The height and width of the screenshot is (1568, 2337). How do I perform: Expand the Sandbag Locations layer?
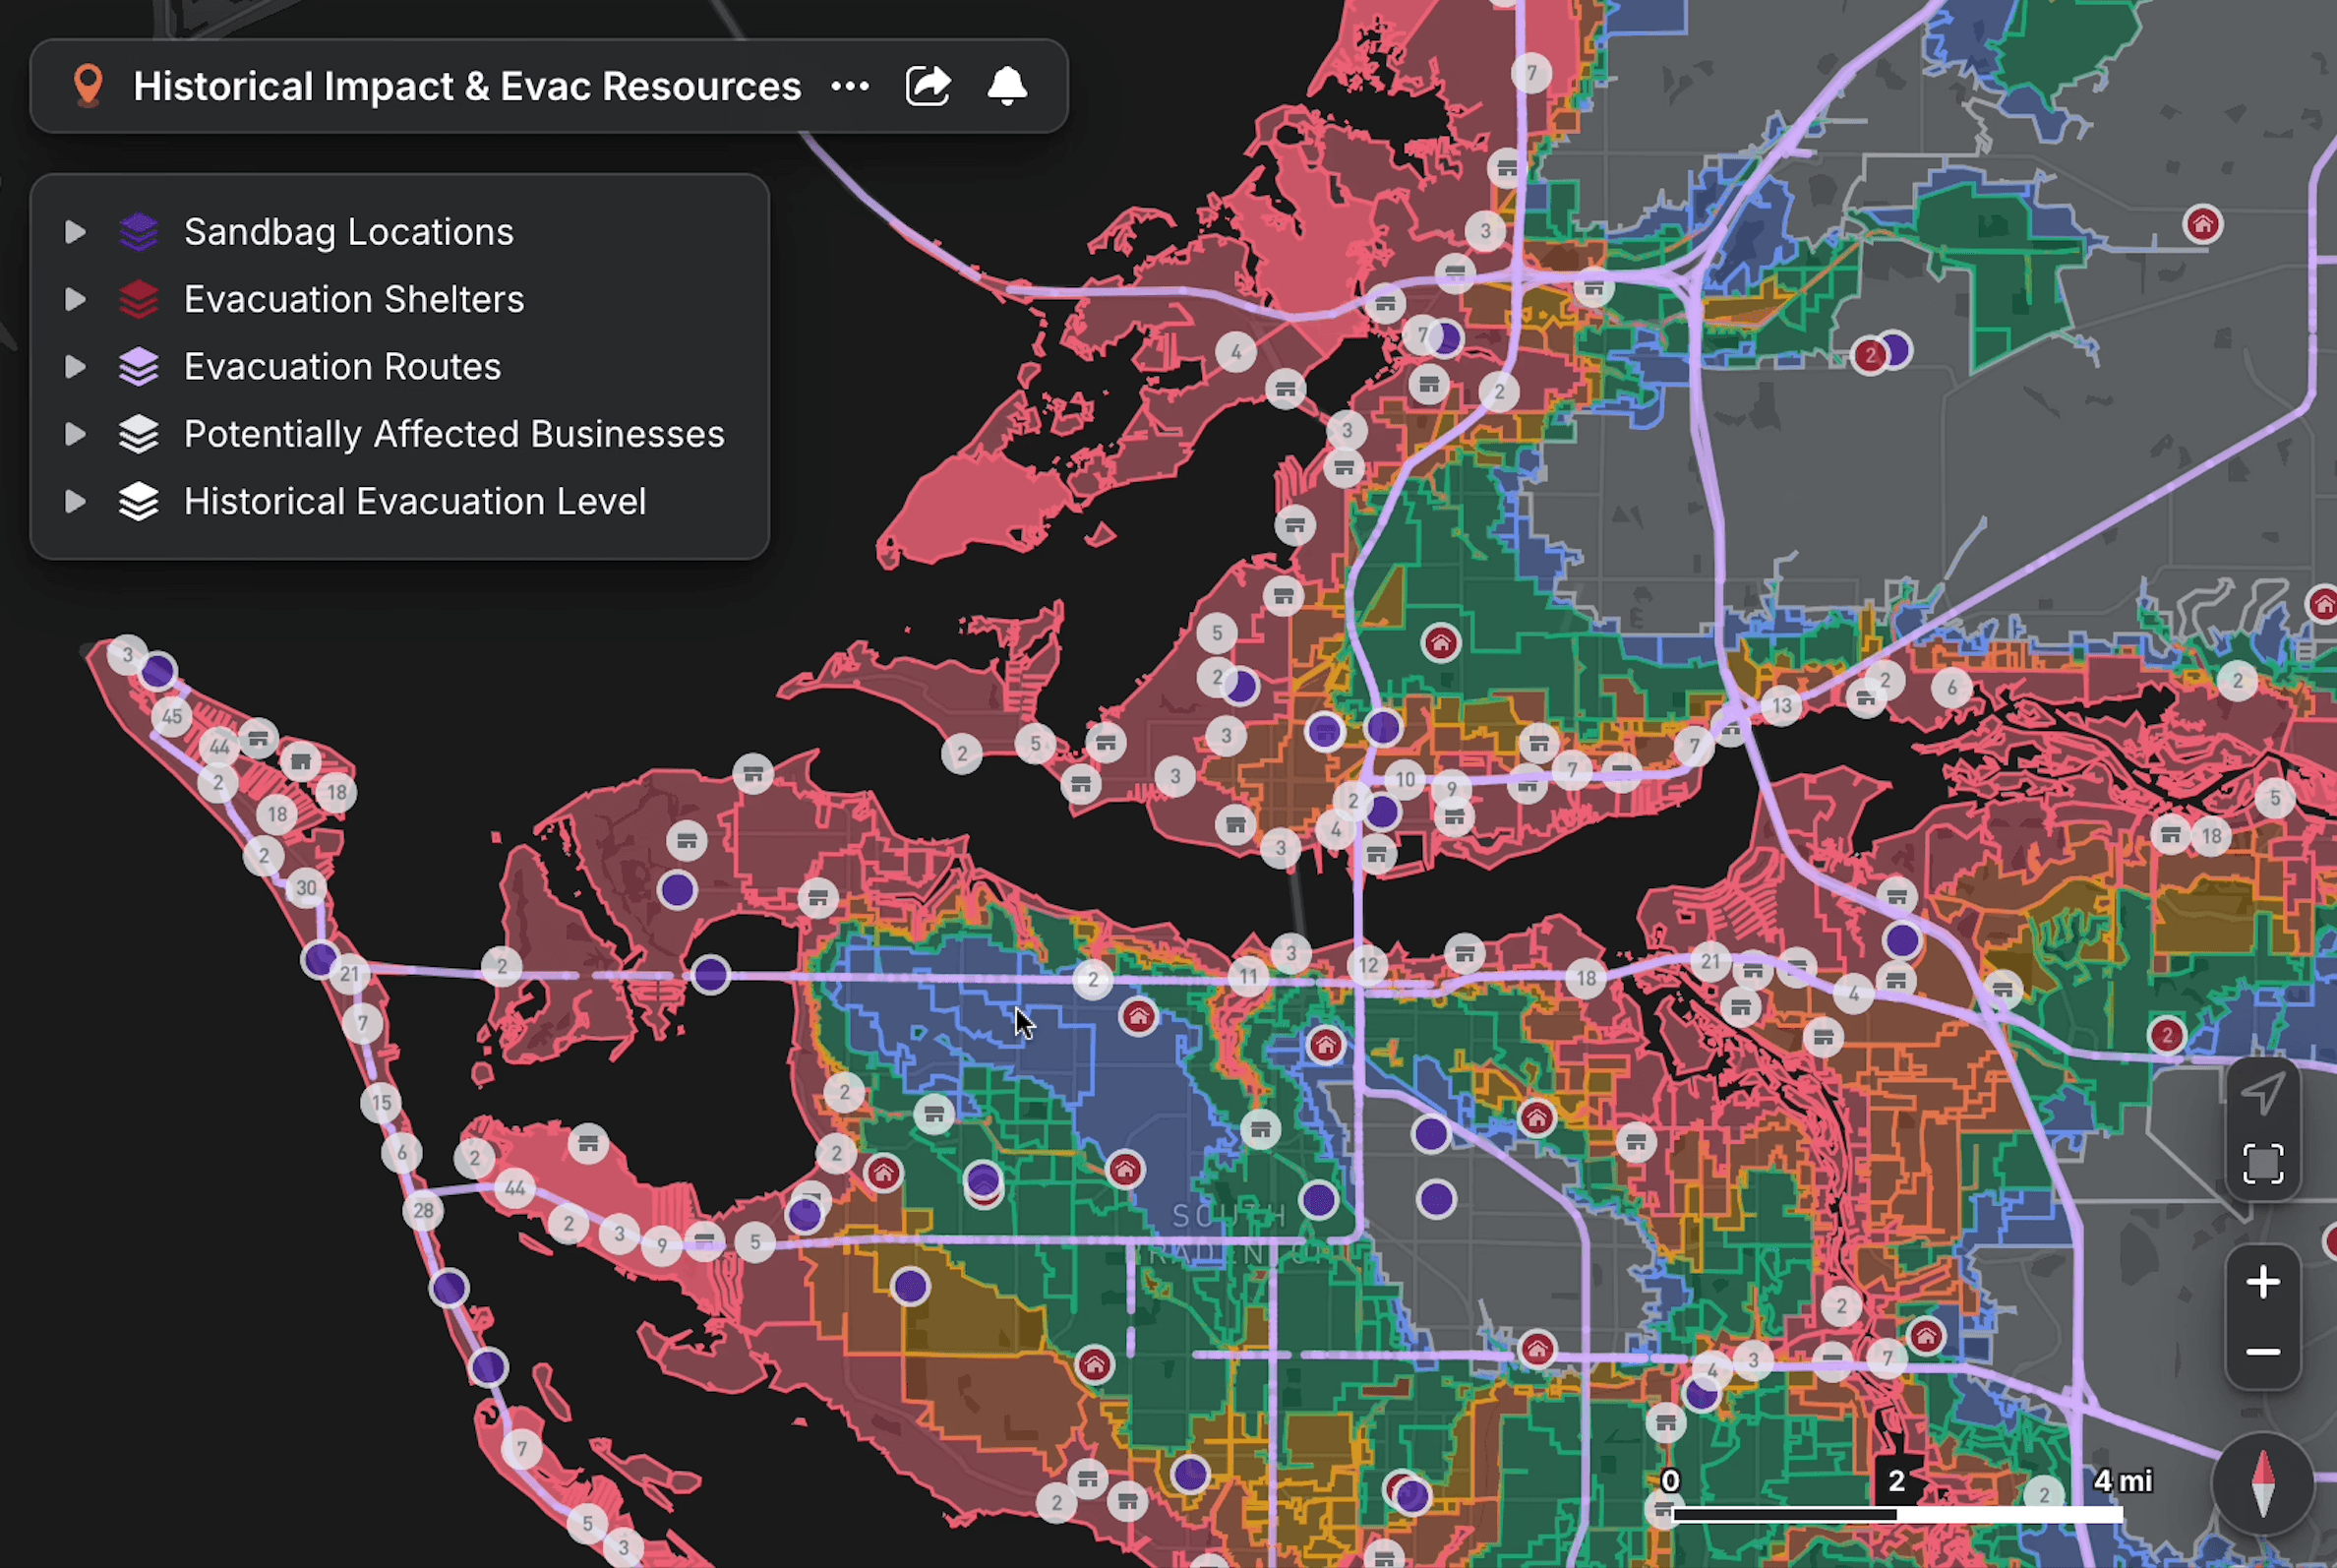tap(75, 232)
